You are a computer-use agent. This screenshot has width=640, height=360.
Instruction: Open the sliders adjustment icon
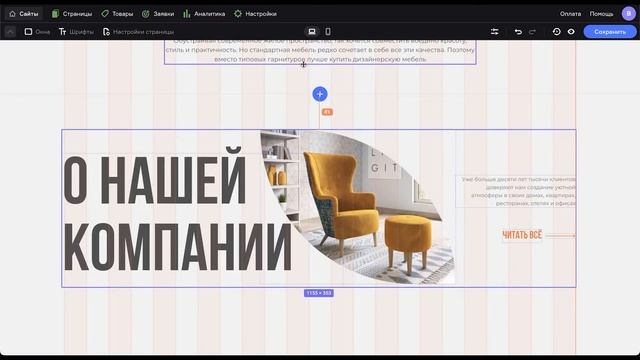click(495, 31)
